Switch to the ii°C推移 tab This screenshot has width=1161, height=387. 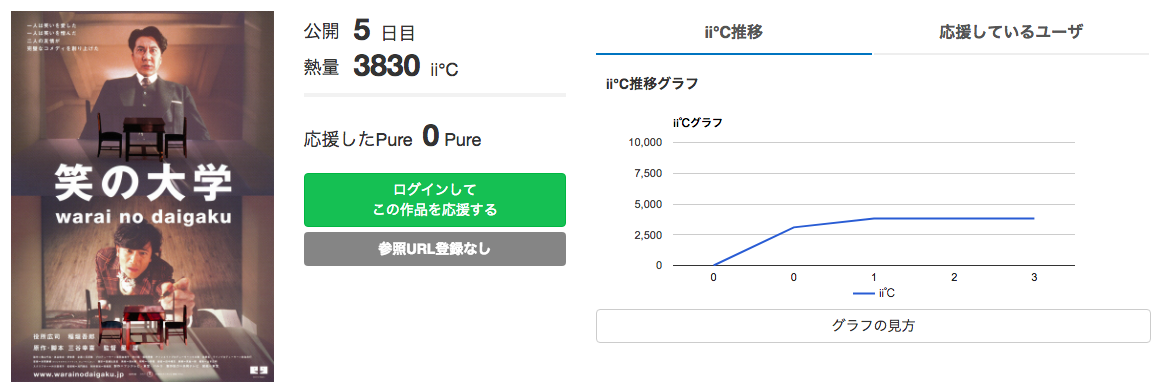point(734,32)
